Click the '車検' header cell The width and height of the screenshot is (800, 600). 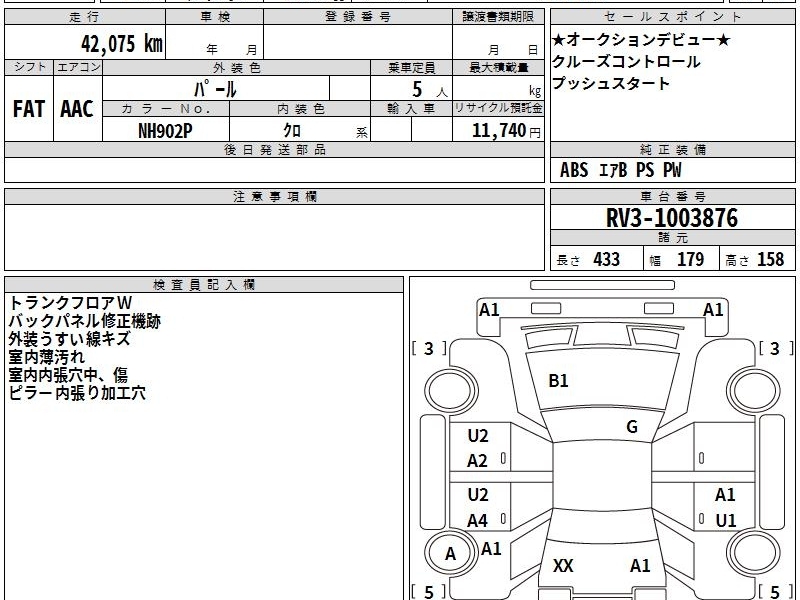[x=215, y=17]
